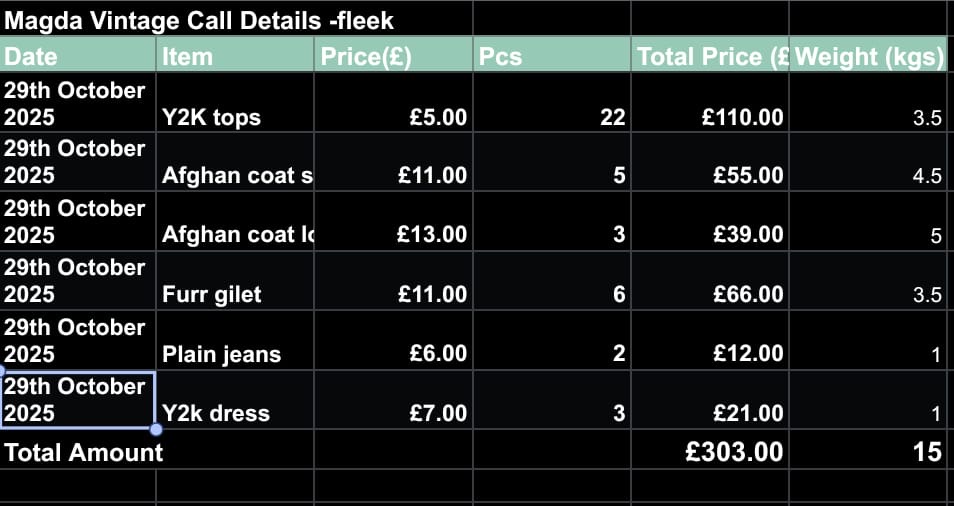Click the £66.00 total price cell
954x506 pixels.
(x=710, y=282)
